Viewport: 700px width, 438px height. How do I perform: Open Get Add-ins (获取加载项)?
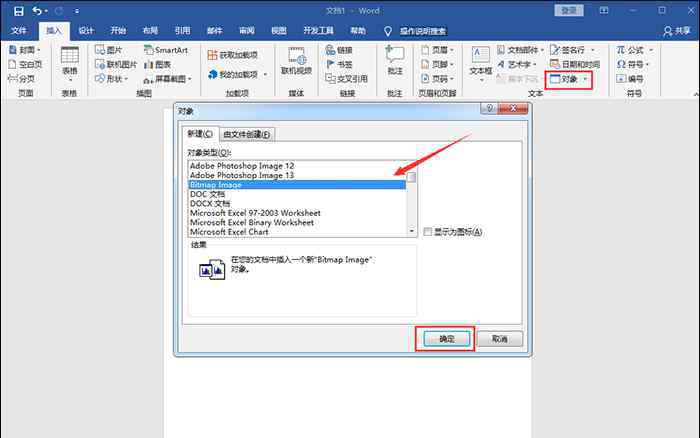pos(233,55)
